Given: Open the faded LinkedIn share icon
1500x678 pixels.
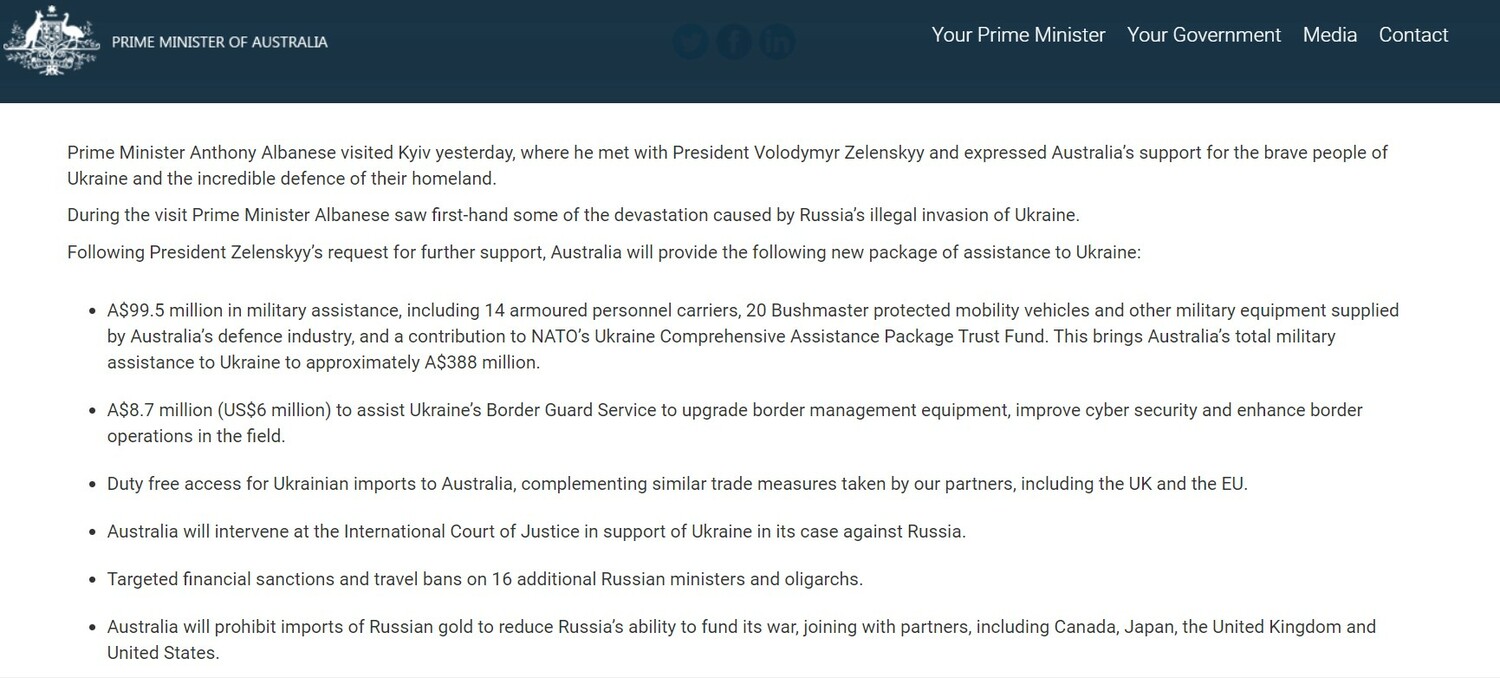Looking at the screenshot, I should [777, 42].
